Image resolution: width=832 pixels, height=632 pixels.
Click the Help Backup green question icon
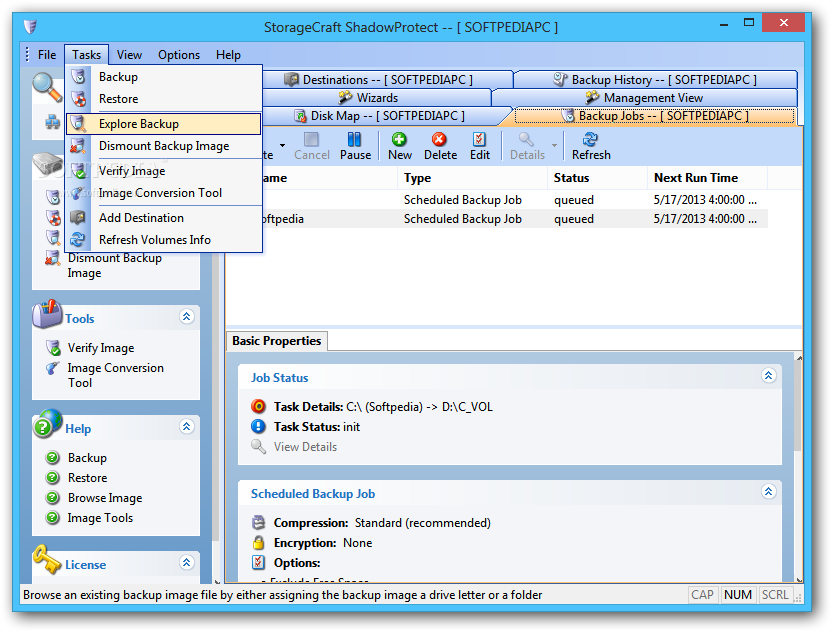click(x=52, y=457)
